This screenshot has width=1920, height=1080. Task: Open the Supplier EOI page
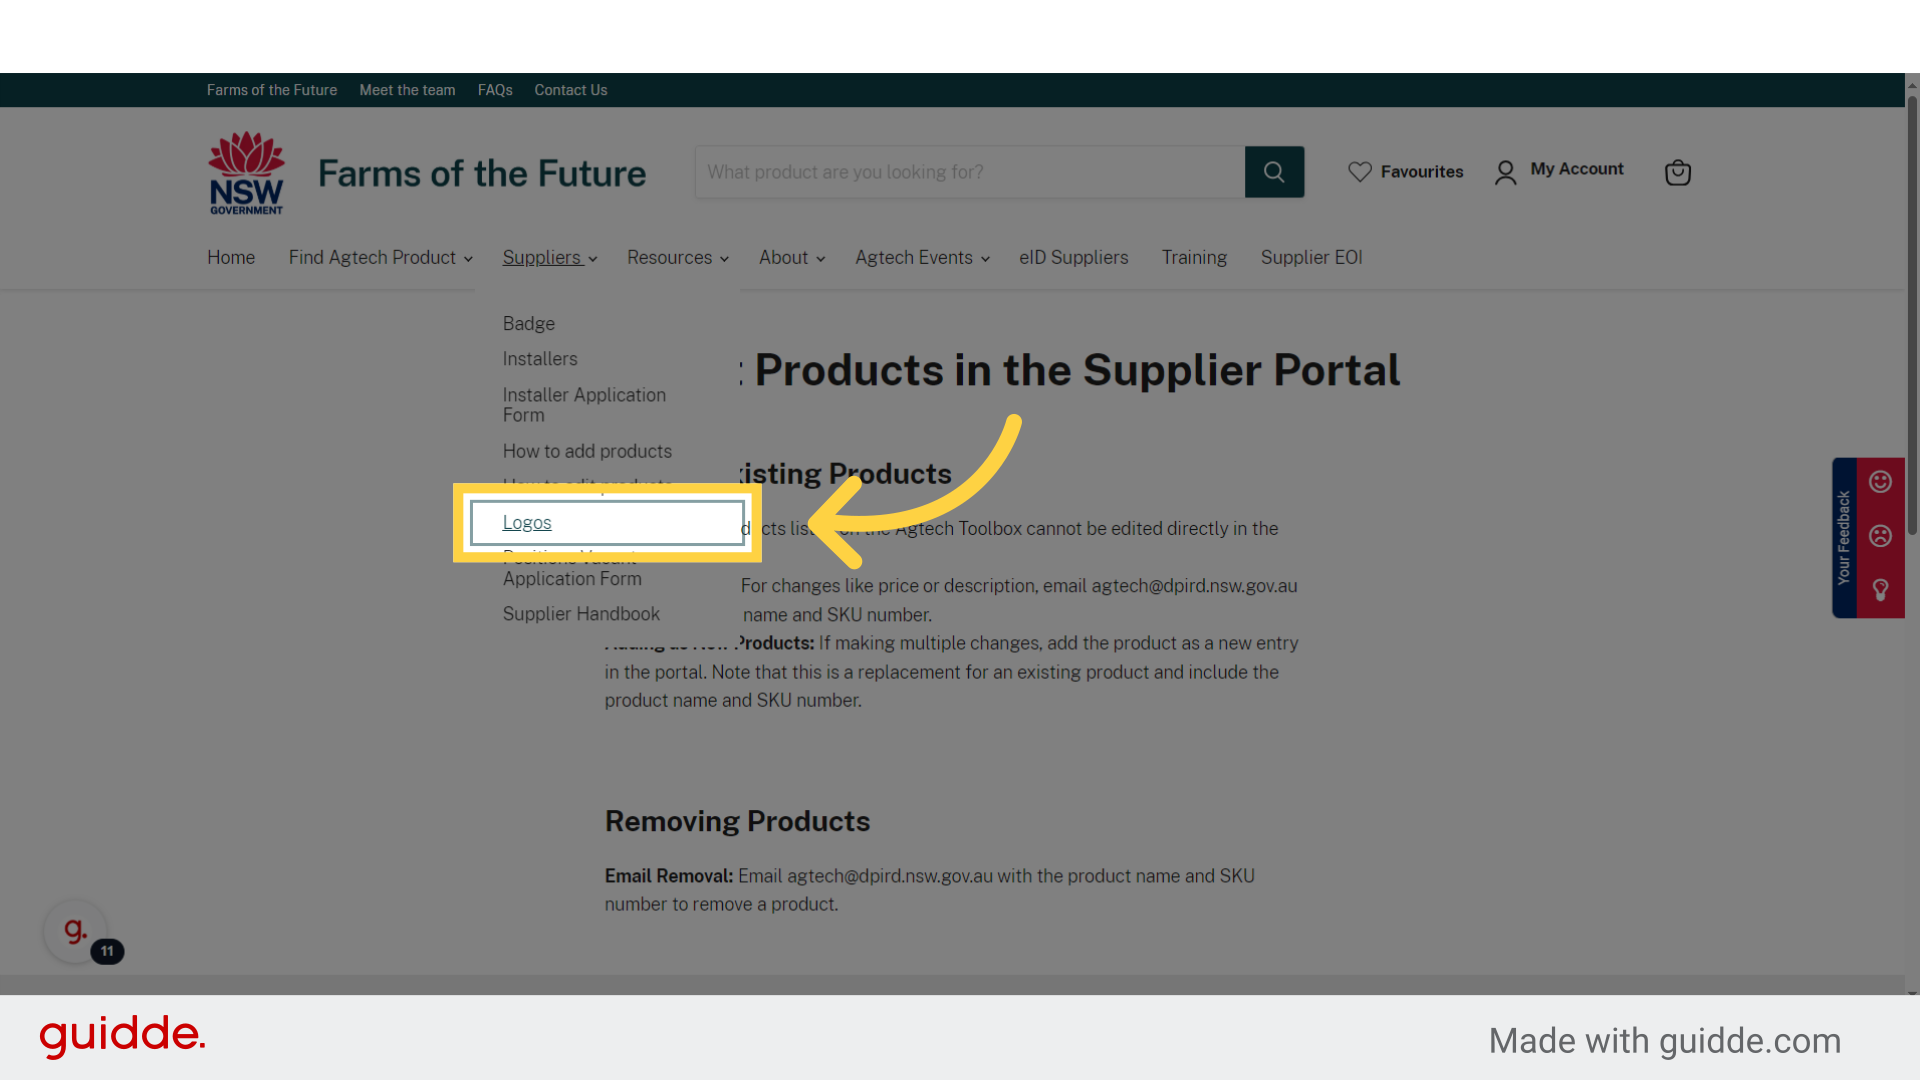[x=1311, y=258]
